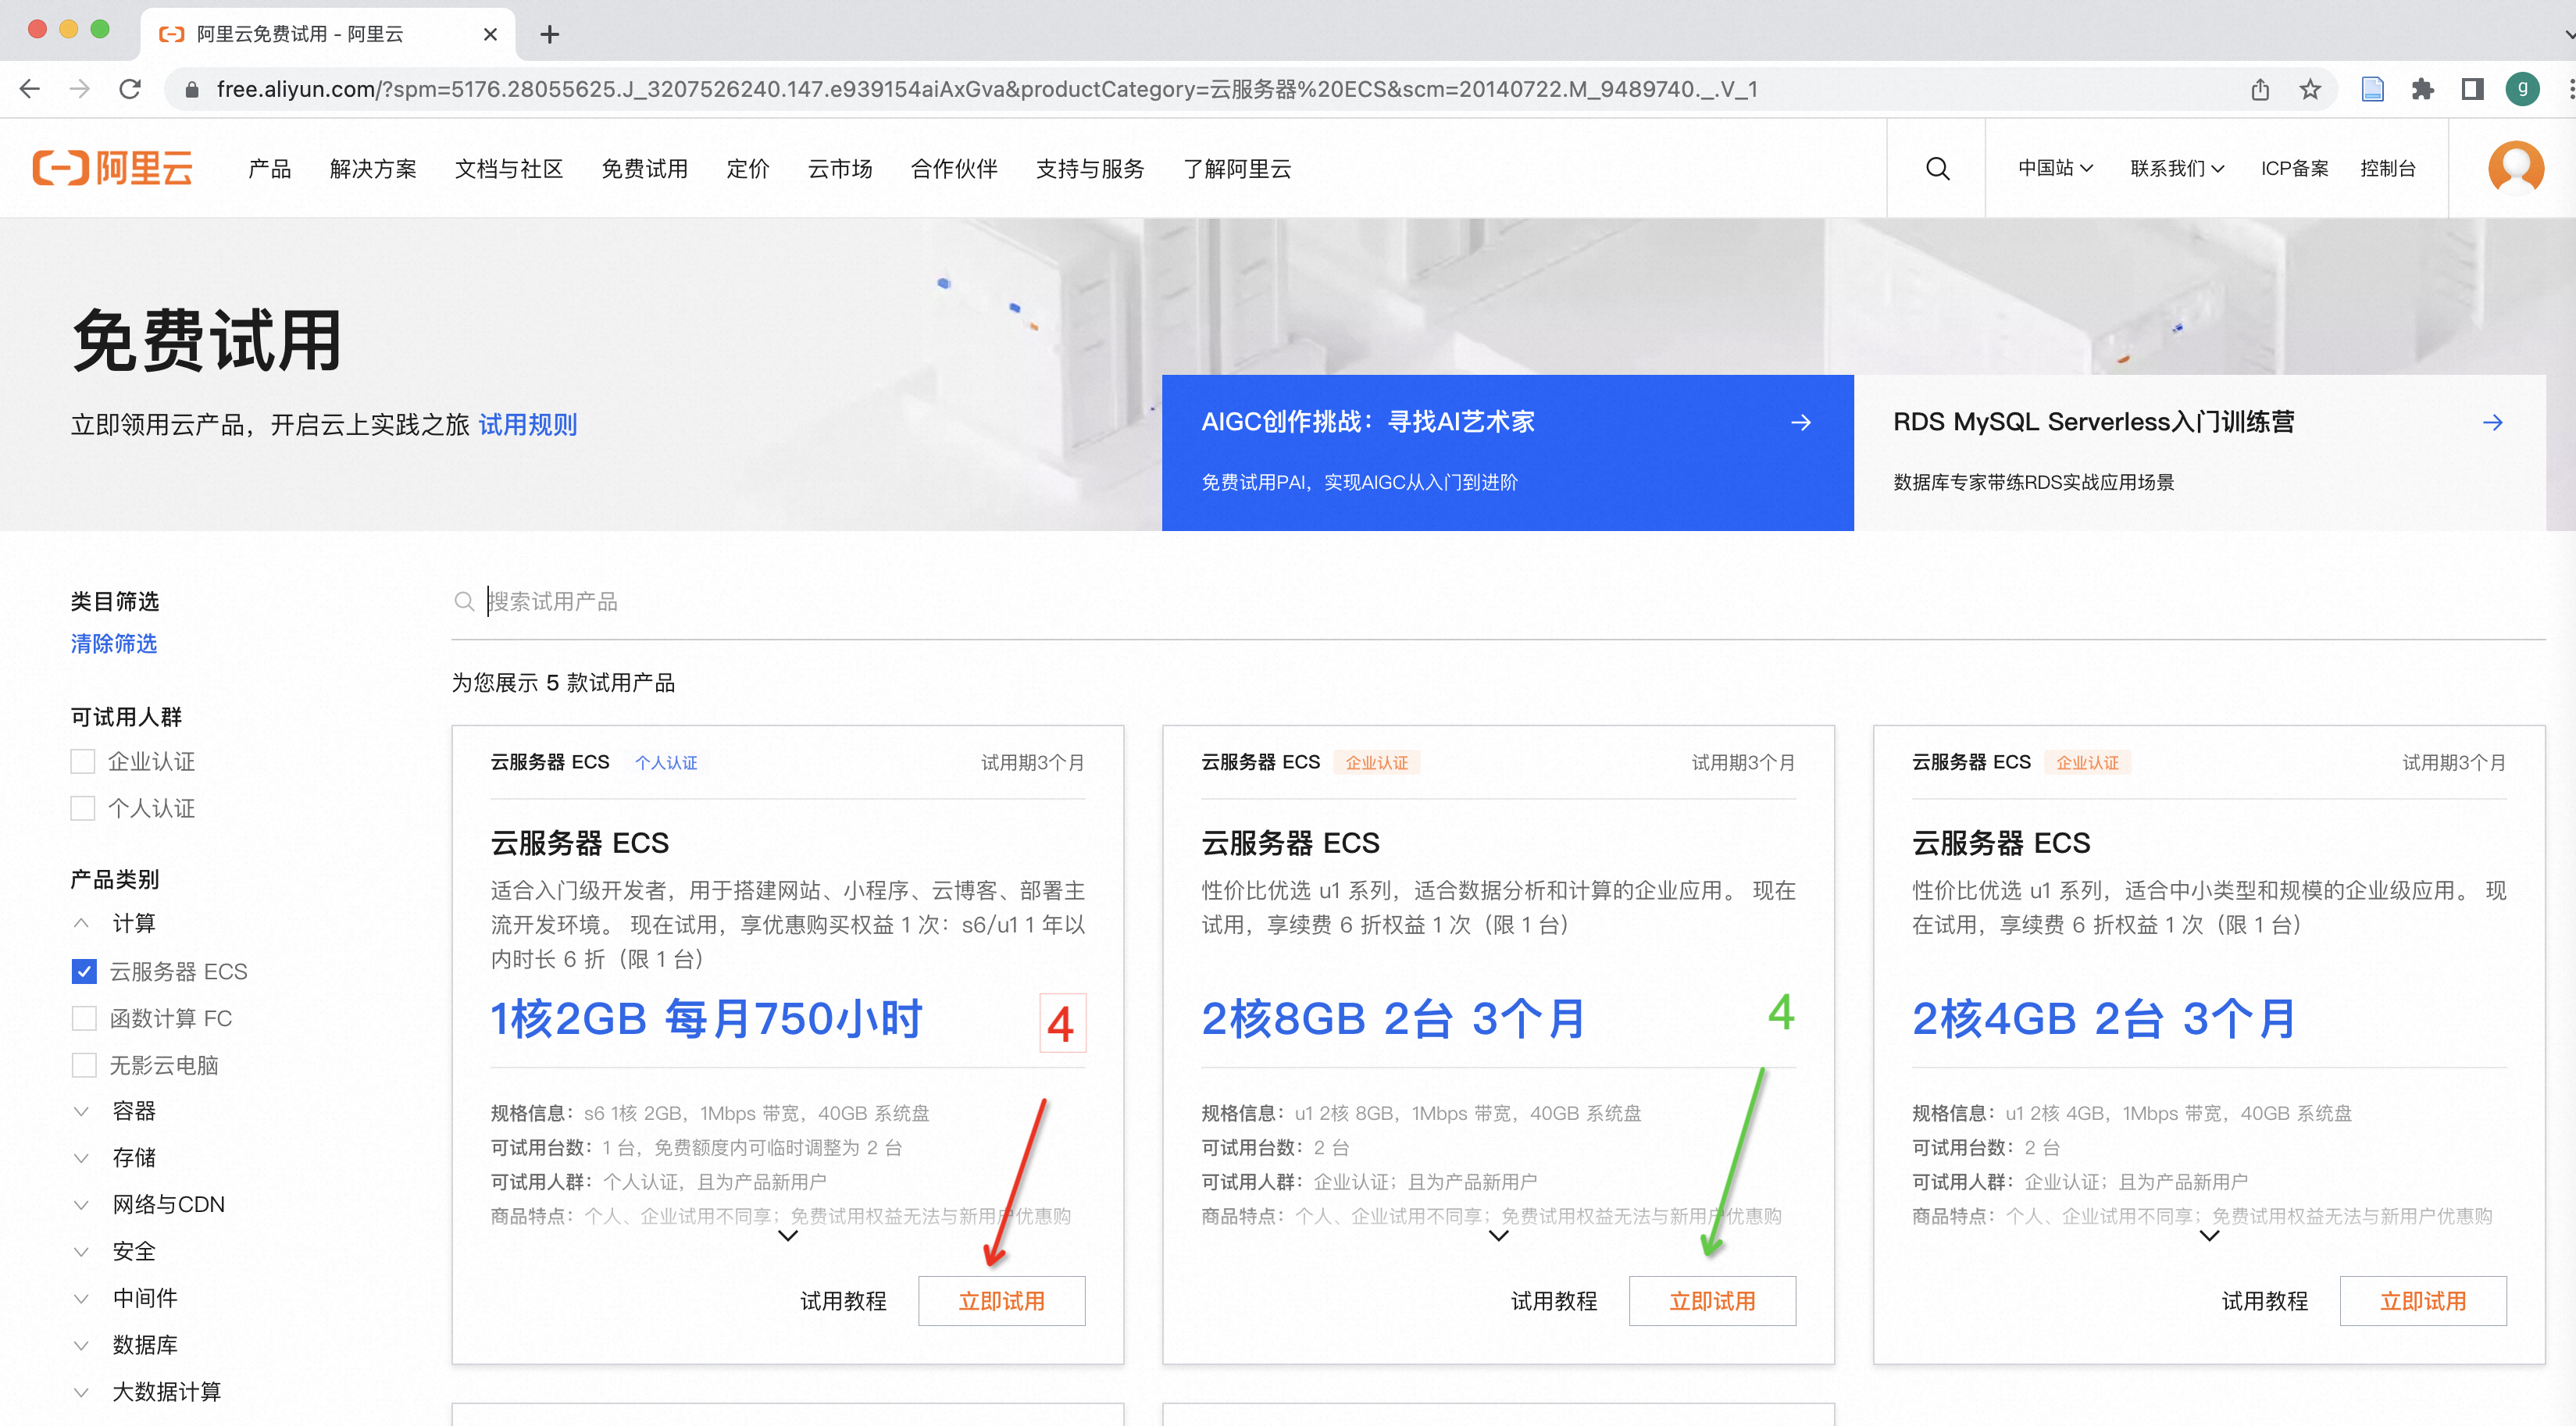The width and height of the screenshot is (2576, 1426).
Task: Open the 中国站 region dropdown
Action: click(2054, 168)
